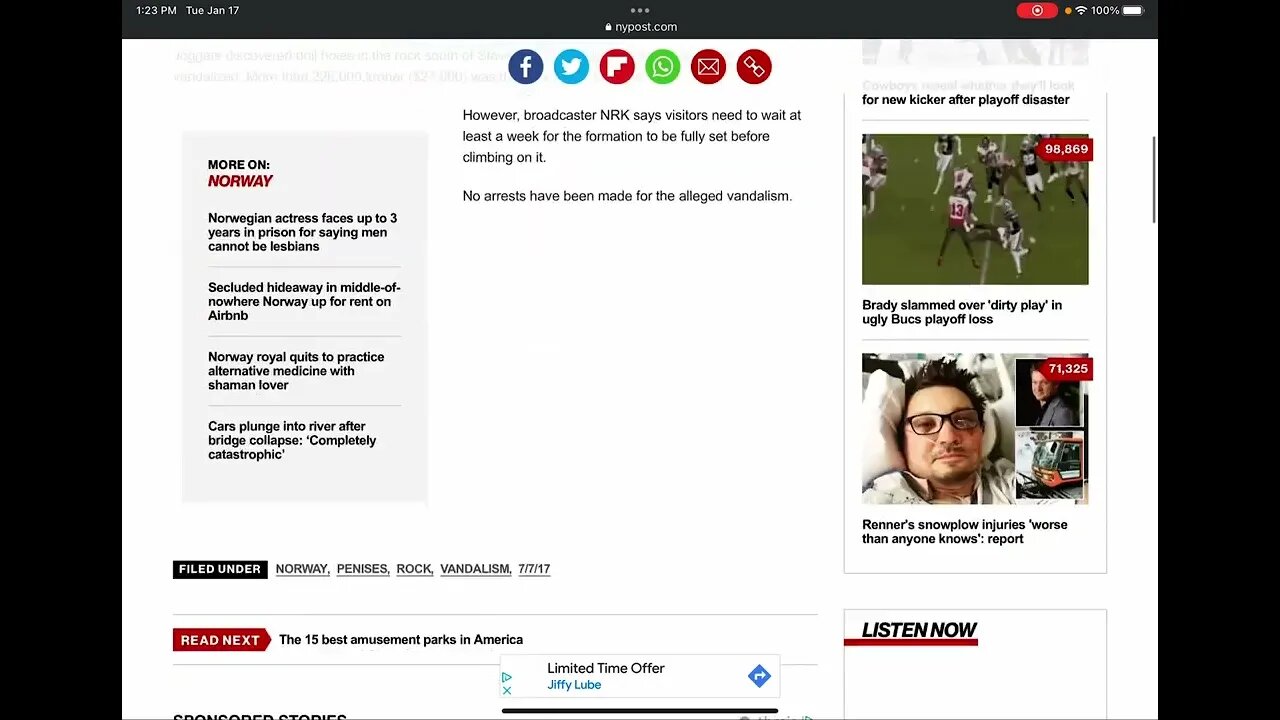Tap the 1:23 PM clock
Viewport: 1280px width, 720px height.
156,10
